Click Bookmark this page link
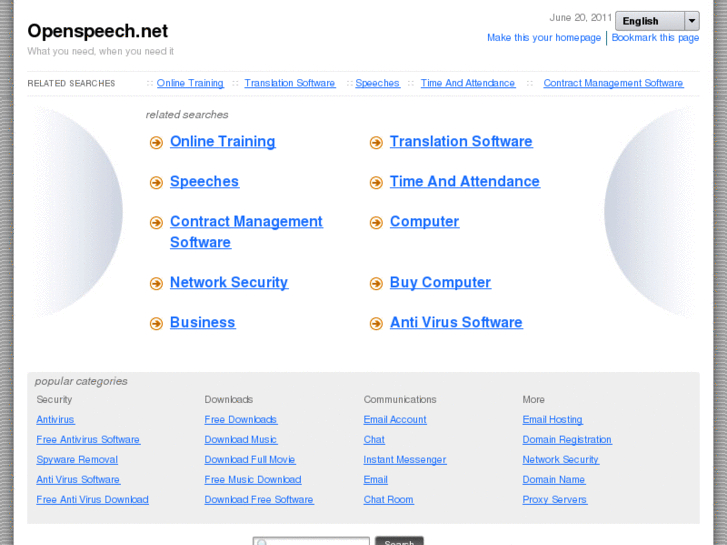Screen dimensions: 727x545 click(x=655, y=38)
